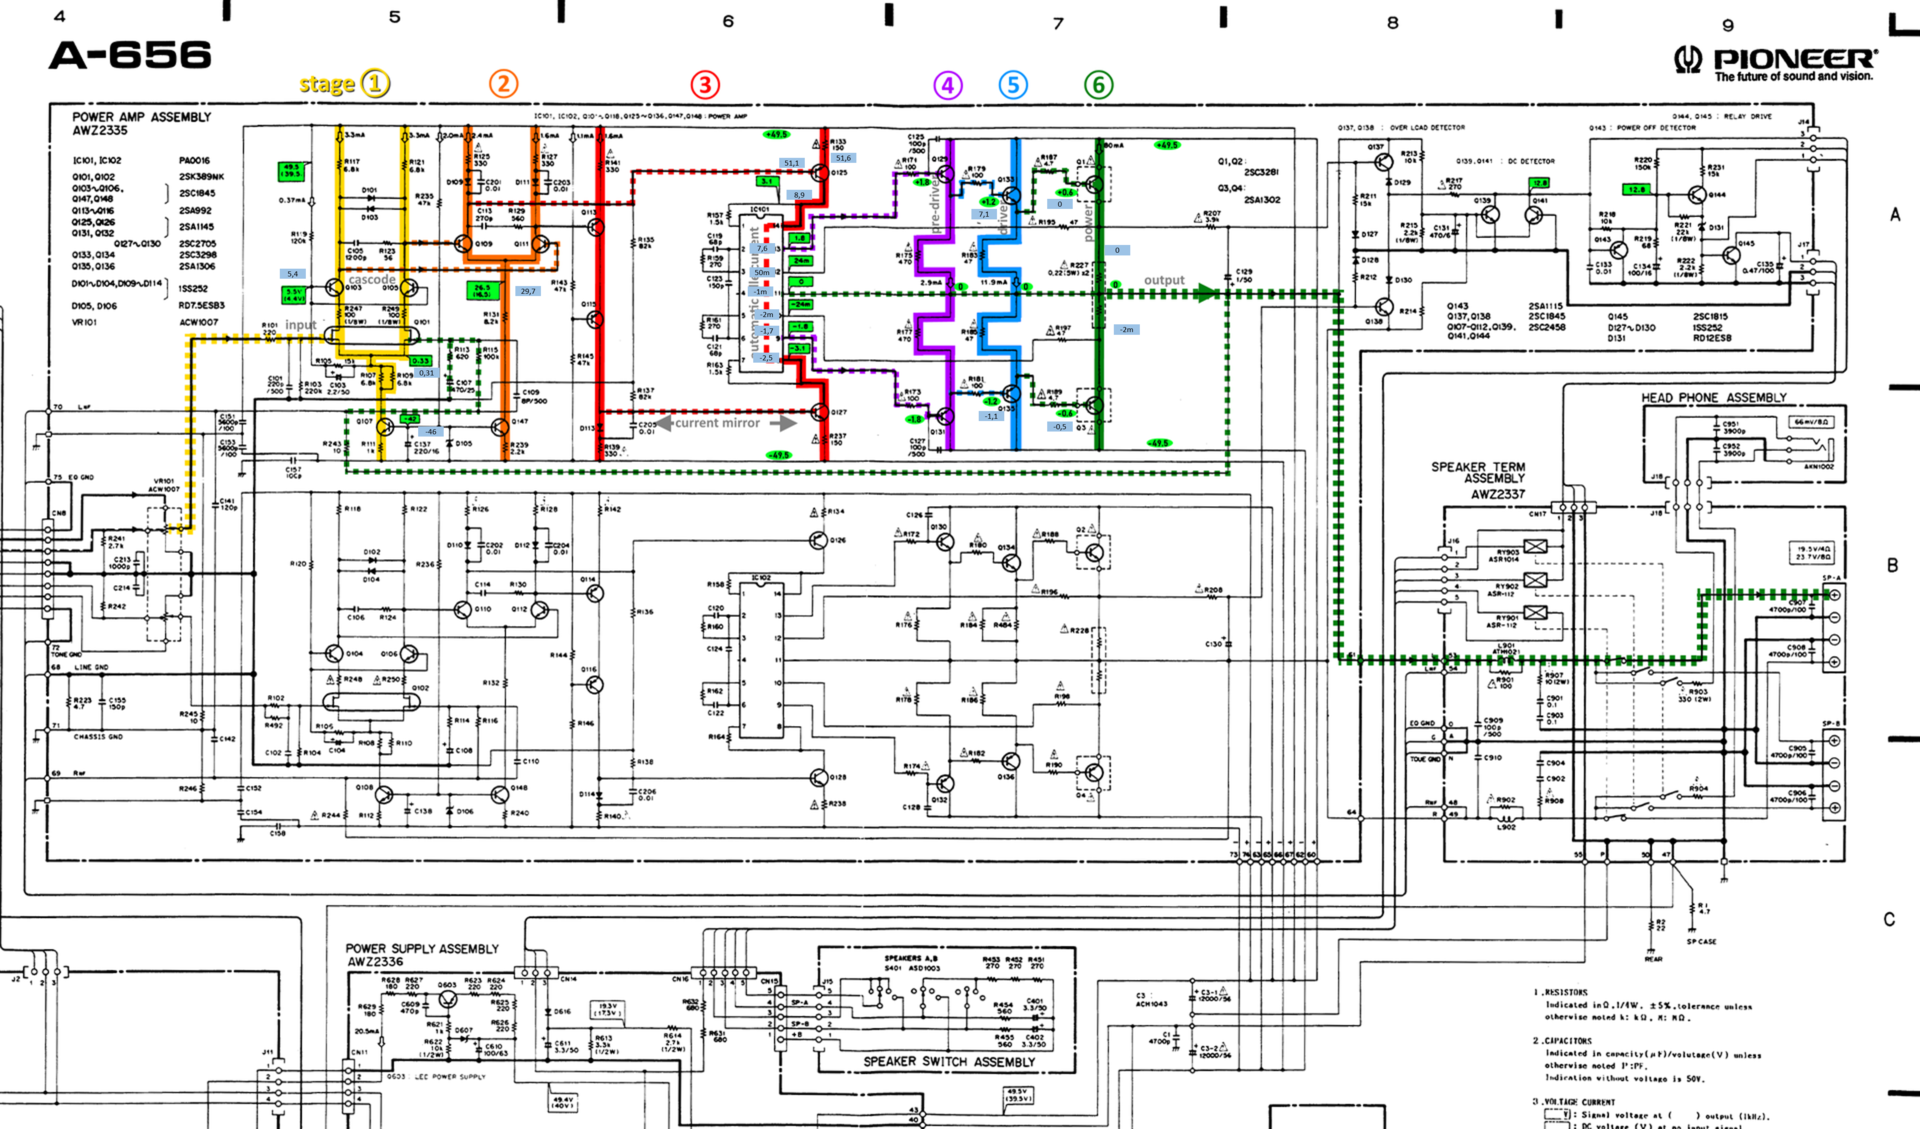Viewport: 1920px width, 1129px height.
Task: Click transistor Q113 on red rail
Action: 596,227
